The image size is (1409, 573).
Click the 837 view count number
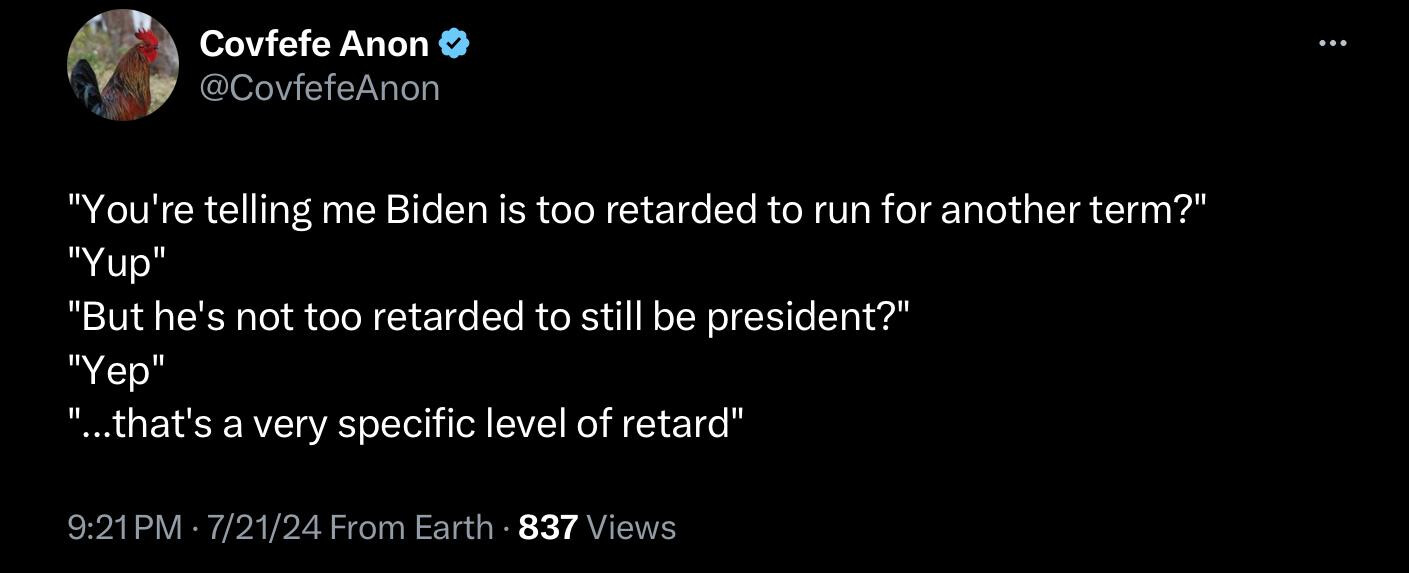(x=549, y=527)
